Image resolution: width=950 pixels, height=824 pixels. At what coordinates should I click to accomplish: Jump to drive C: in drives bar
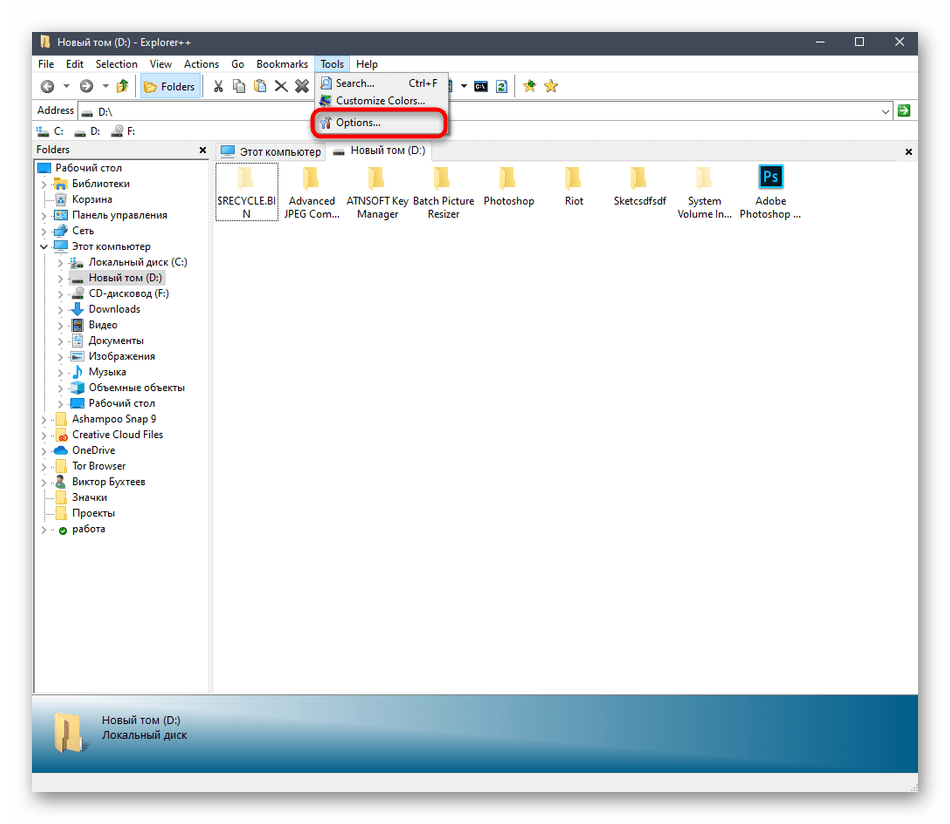pyautogui.click(x=50, y=131)
